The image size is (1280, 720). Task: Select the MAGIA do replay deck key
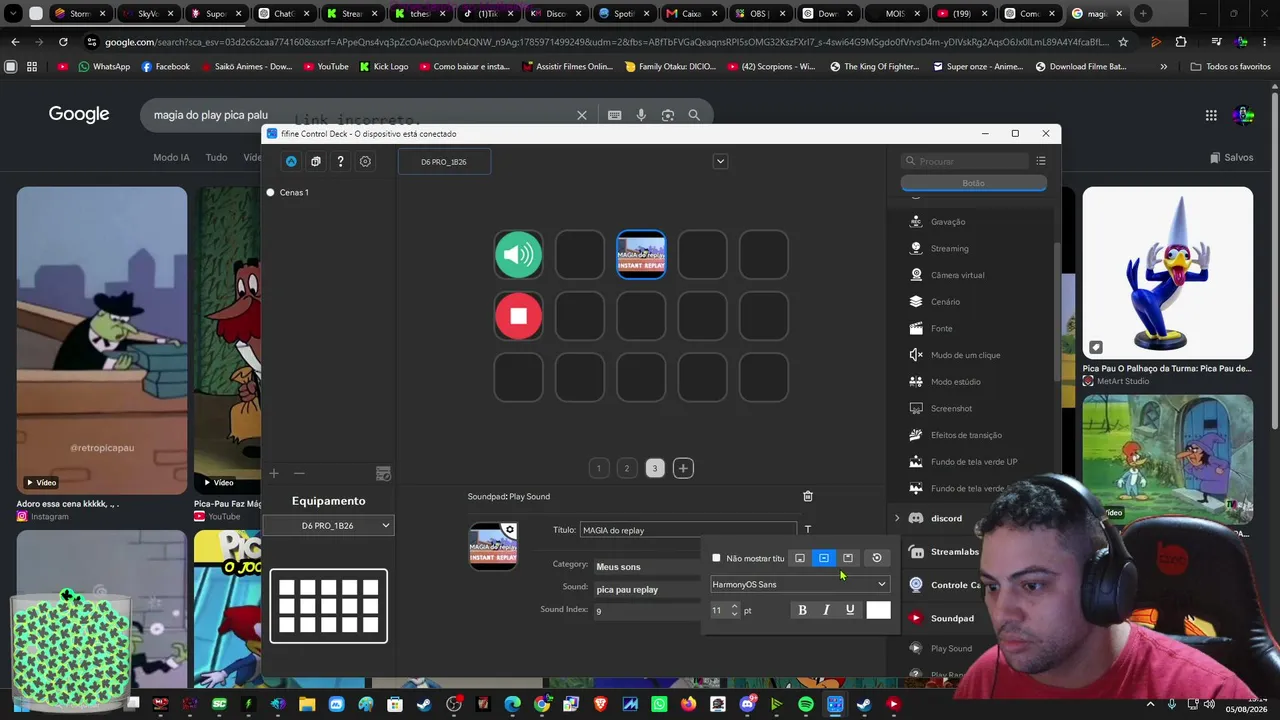(x=641, y=255)
